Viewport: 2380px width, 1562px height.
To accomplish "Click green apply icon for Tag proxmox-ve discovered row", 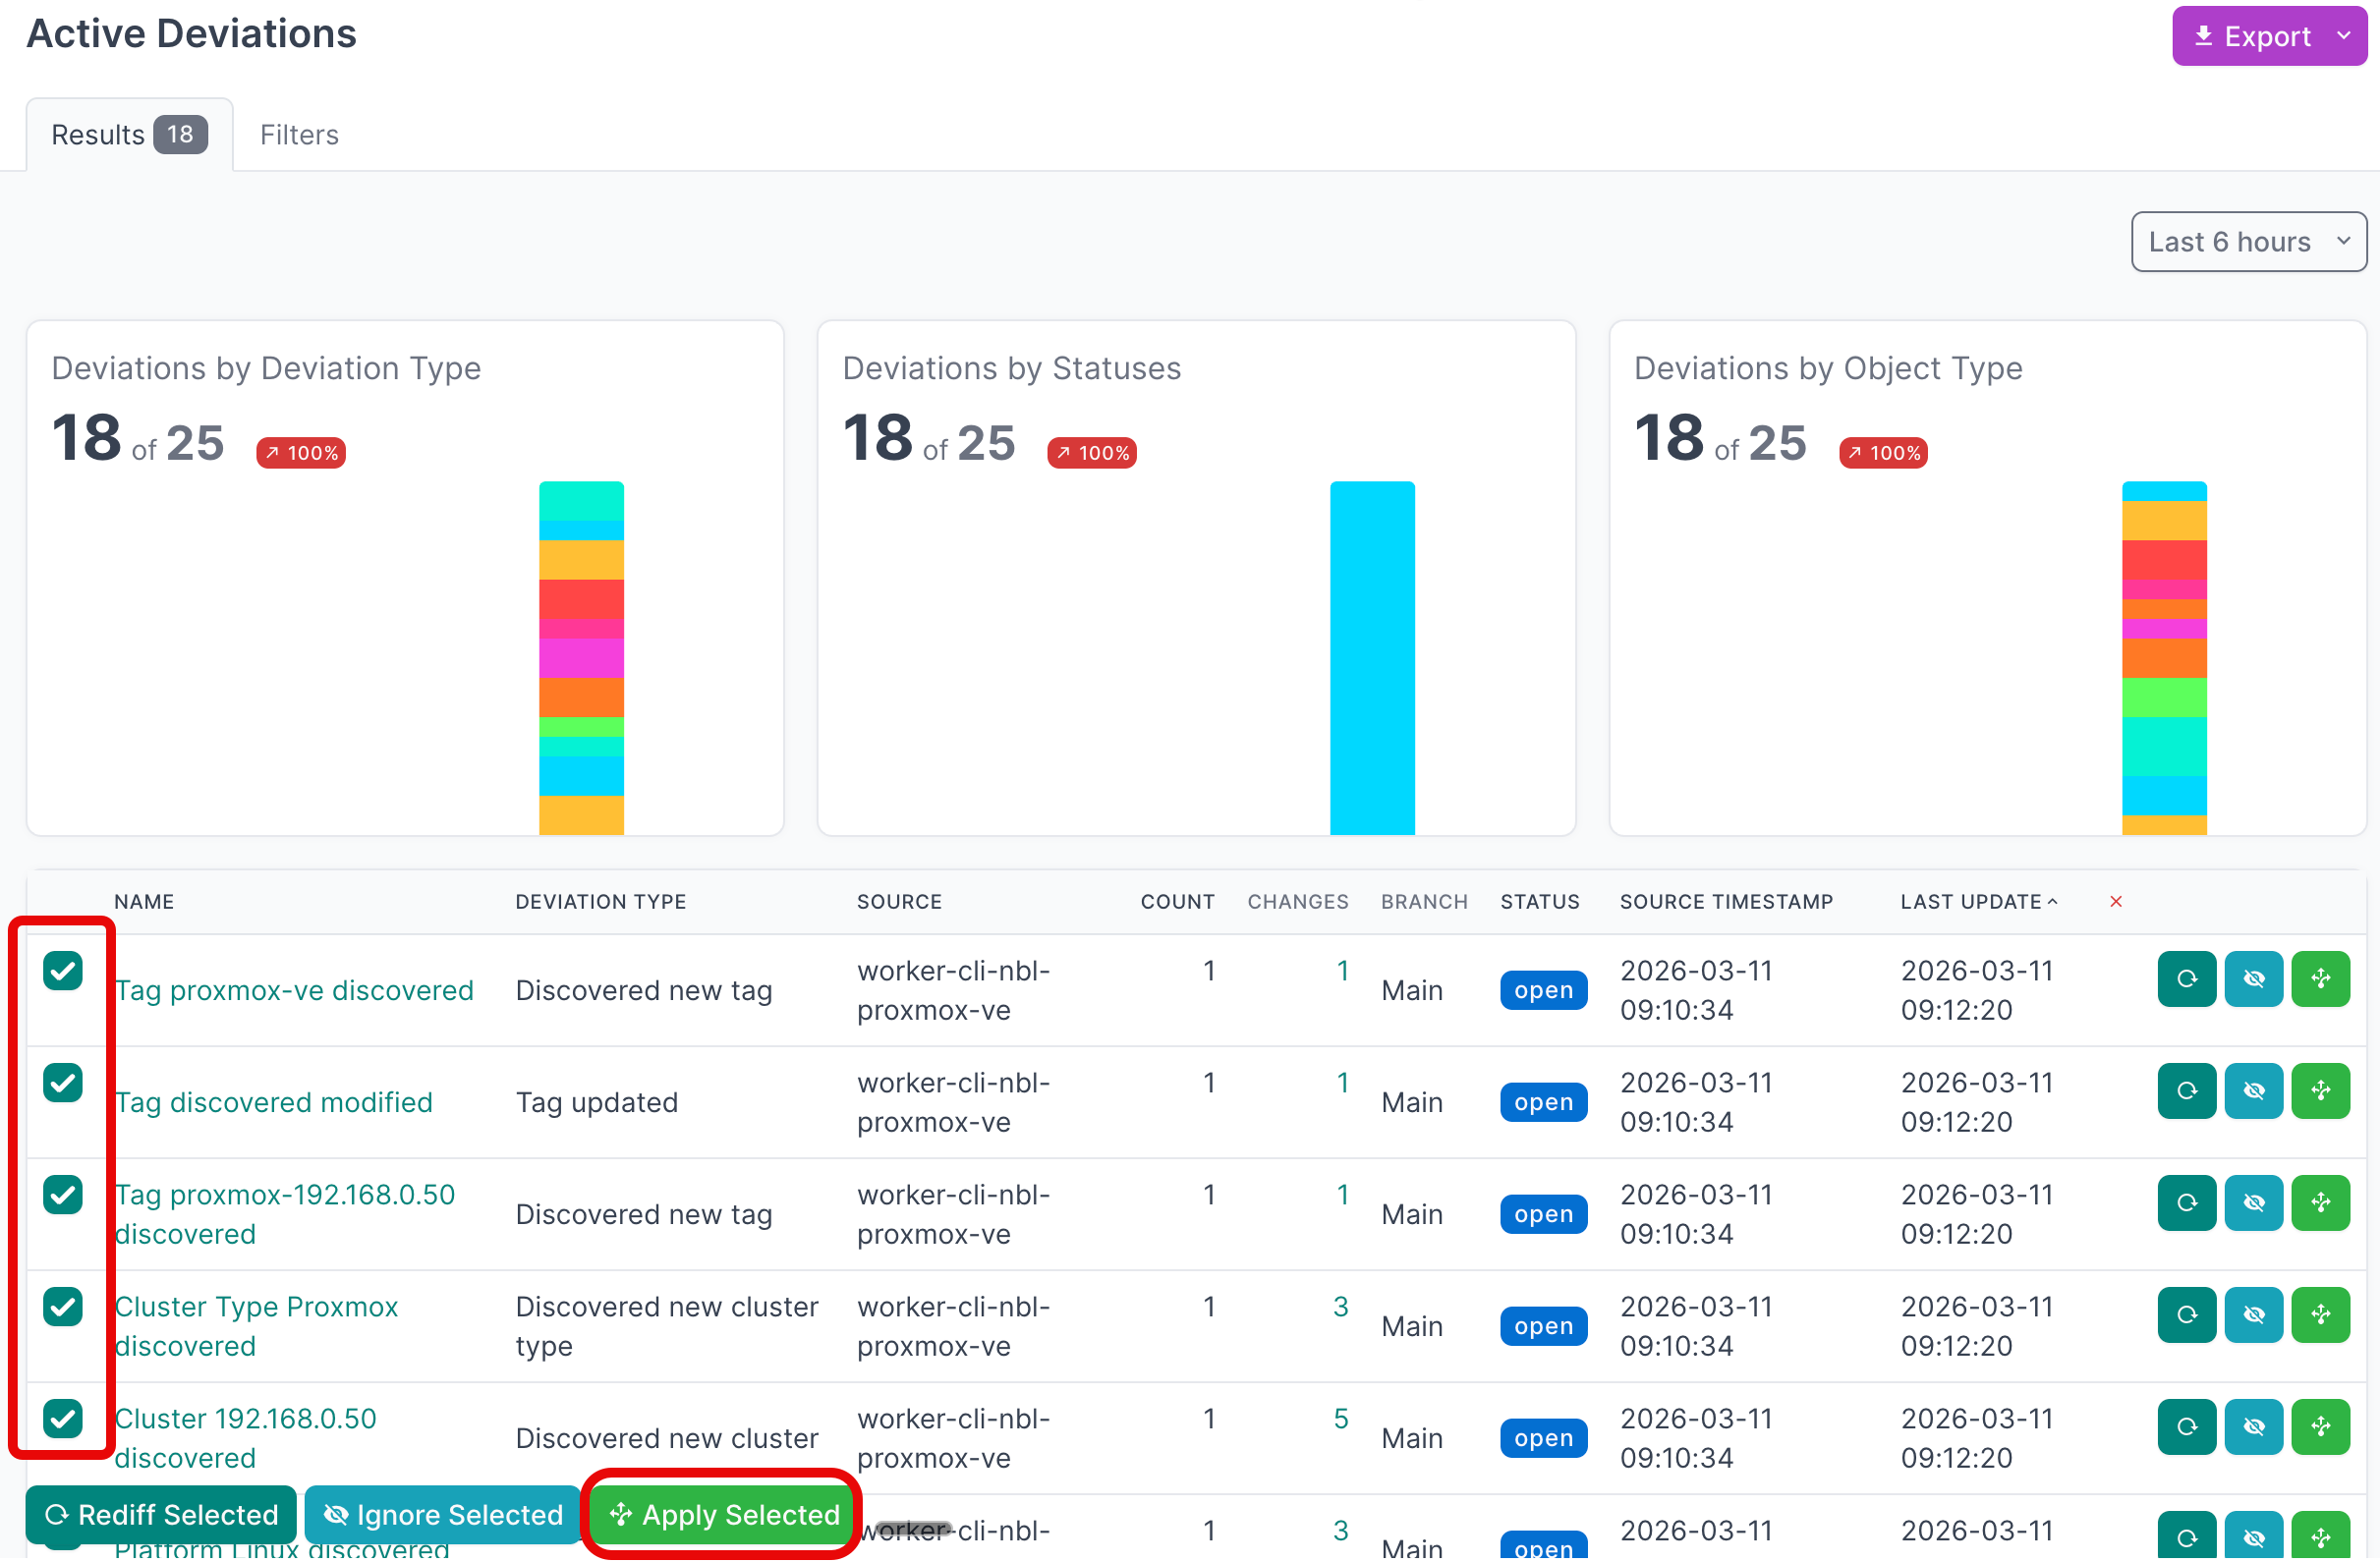I will 2320,978.
